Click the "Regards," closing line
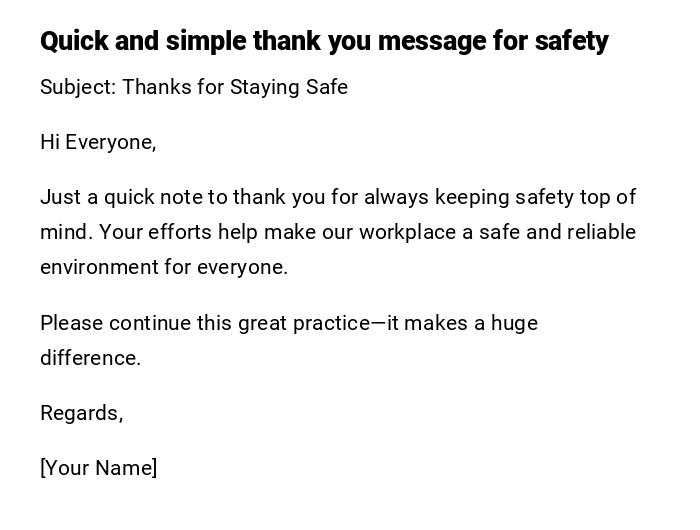The height and width of the screenshot is (530, 700). coord(81,413)
